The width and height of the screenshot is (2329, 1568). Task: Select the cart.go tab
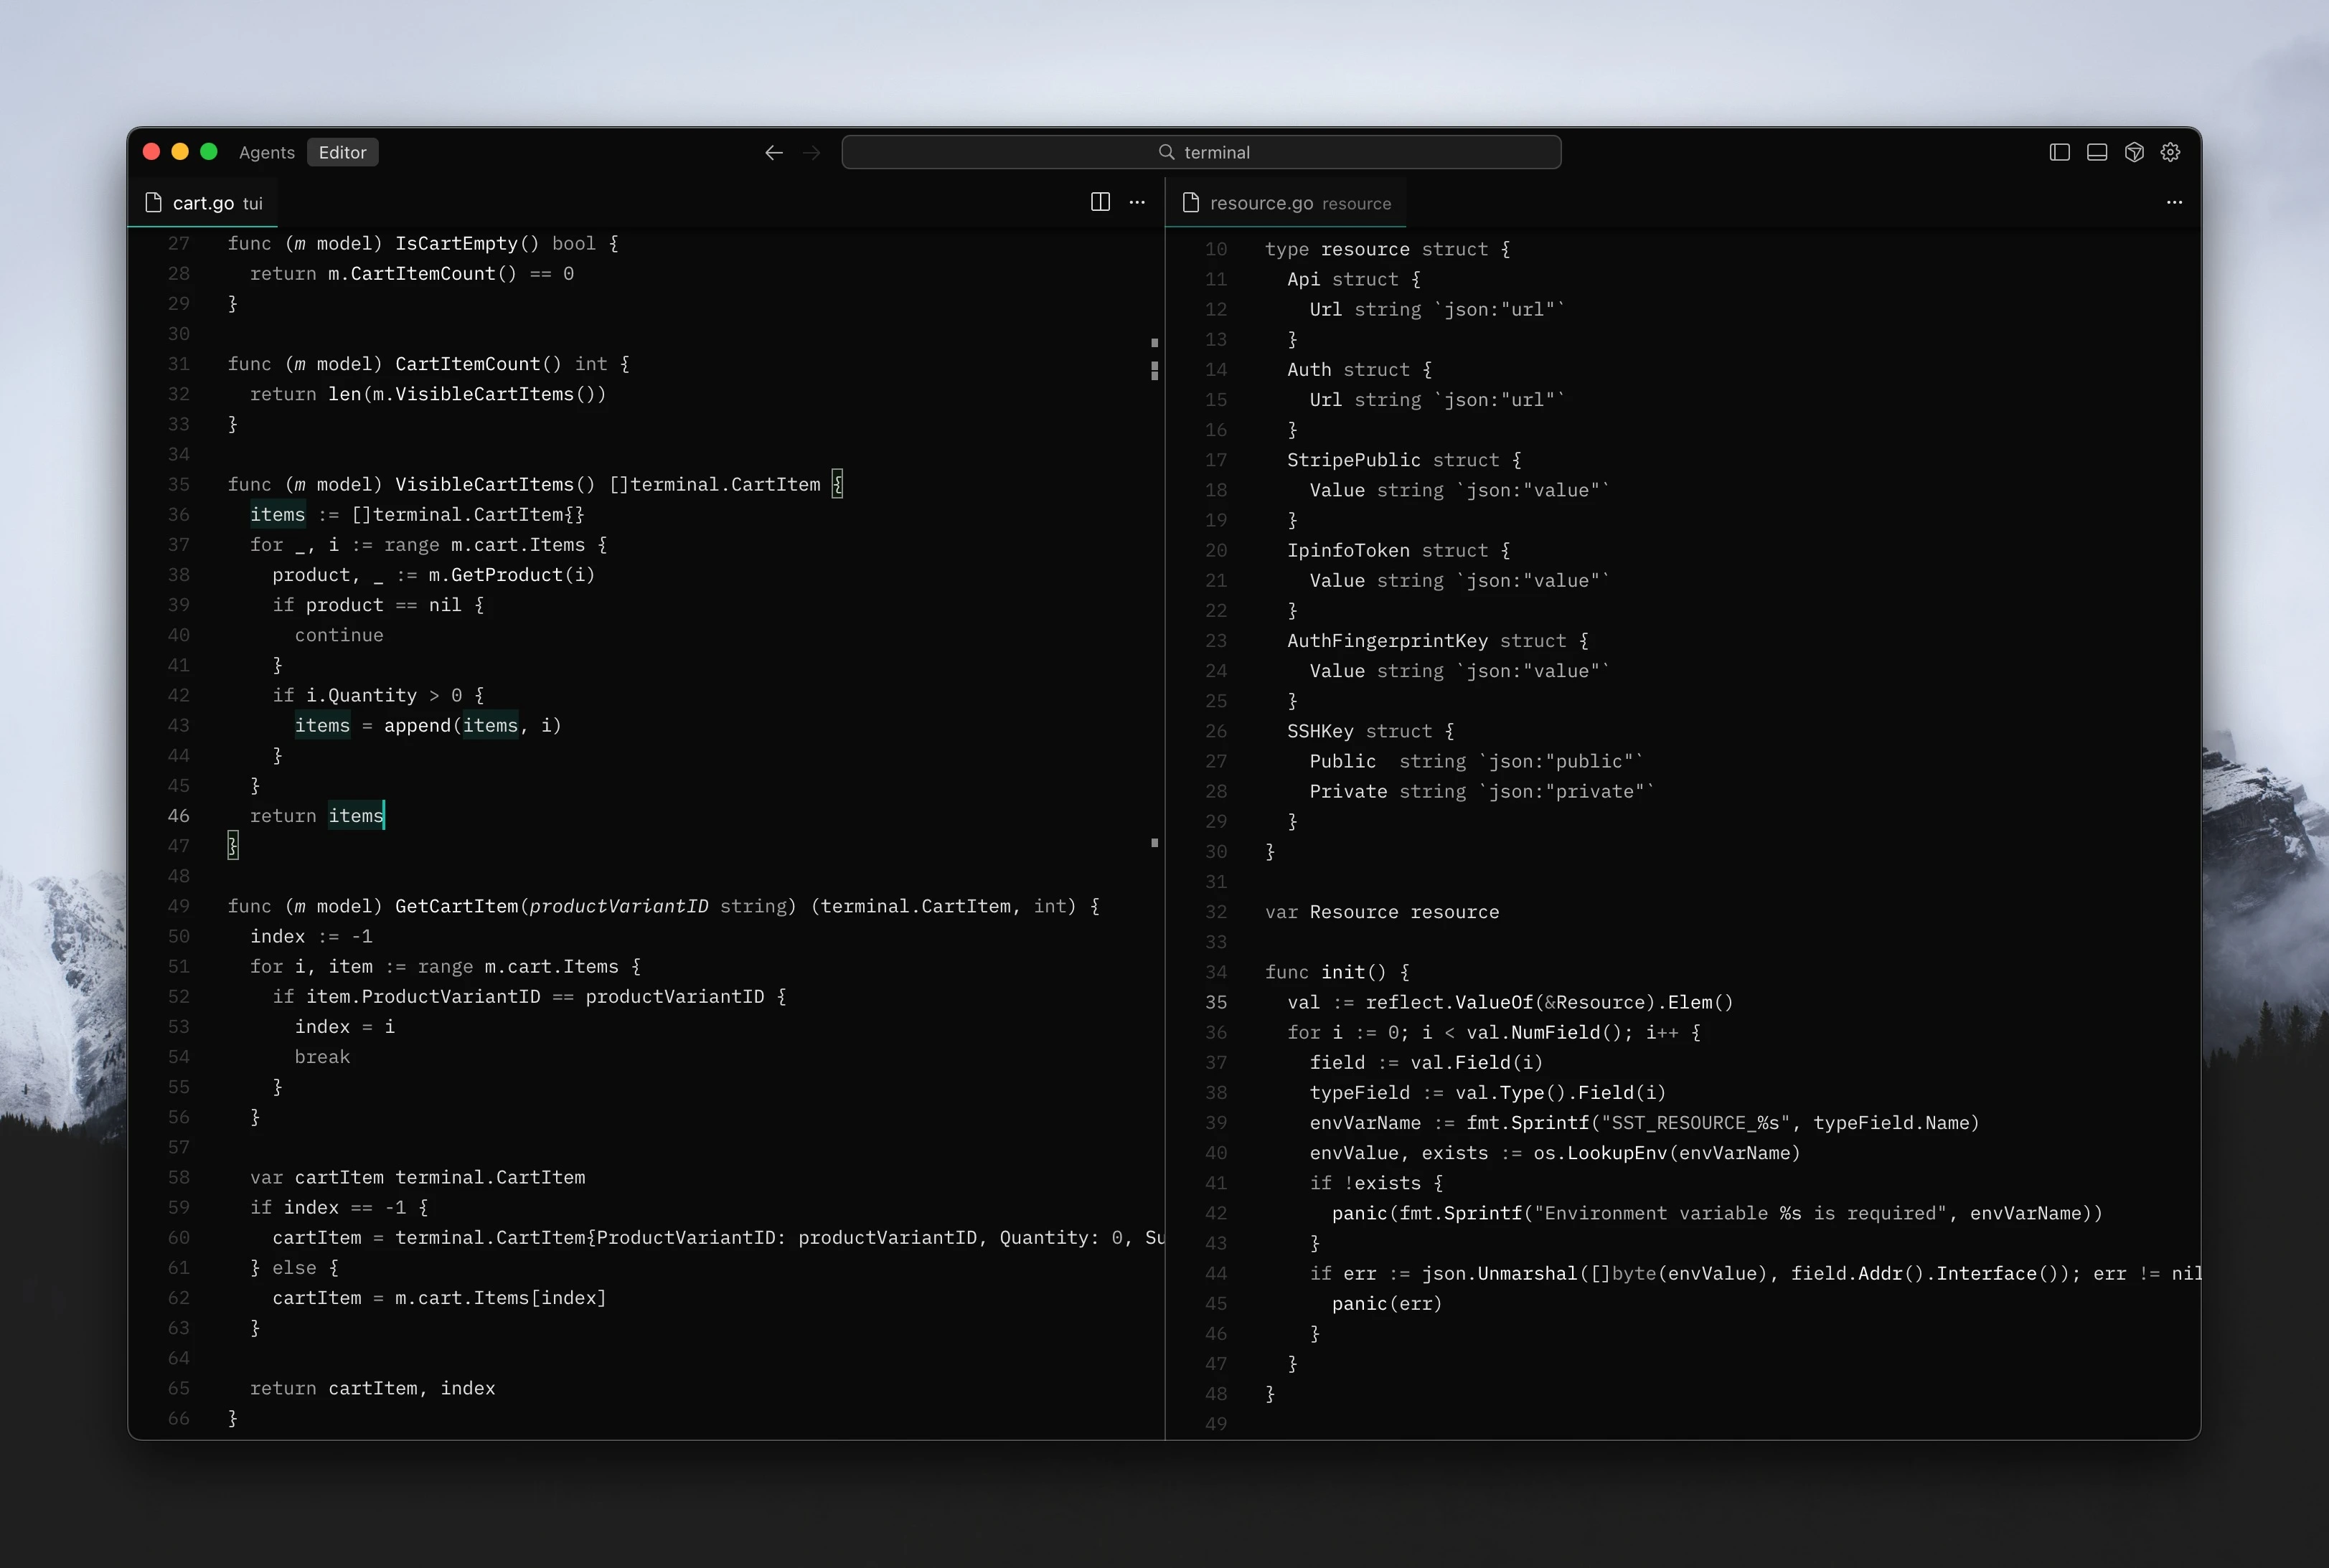pyautogui.click(x=204, y=203)
